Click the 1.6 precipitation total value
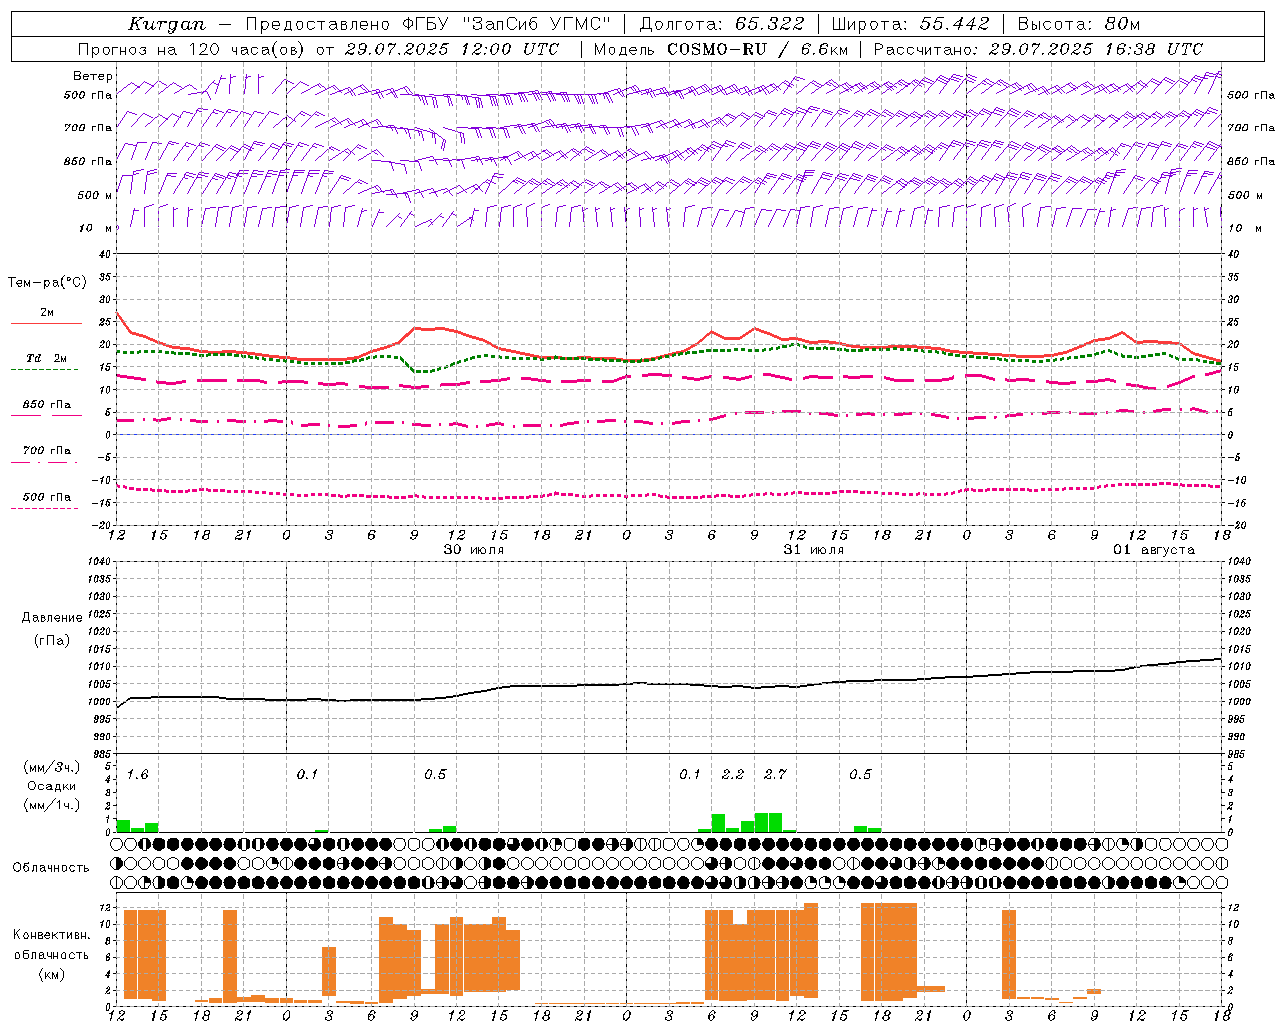The height and width of the screenshot is (1024, 1280). [x=137, y=775]
